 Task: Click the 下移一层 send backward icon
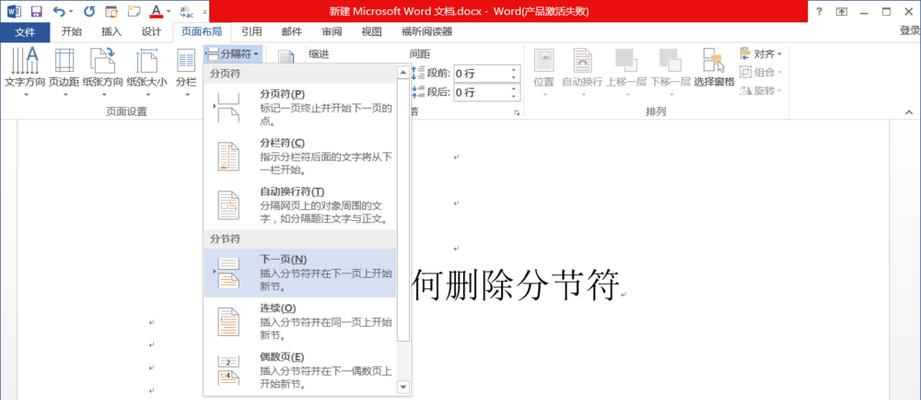[670, 60]
